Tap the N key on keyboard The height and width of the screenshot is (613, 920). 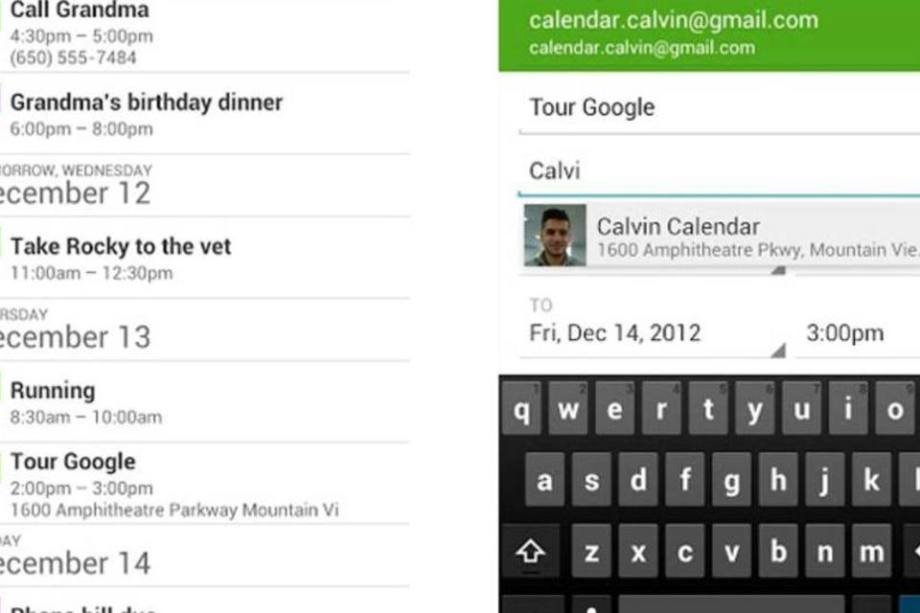(824, 551)
